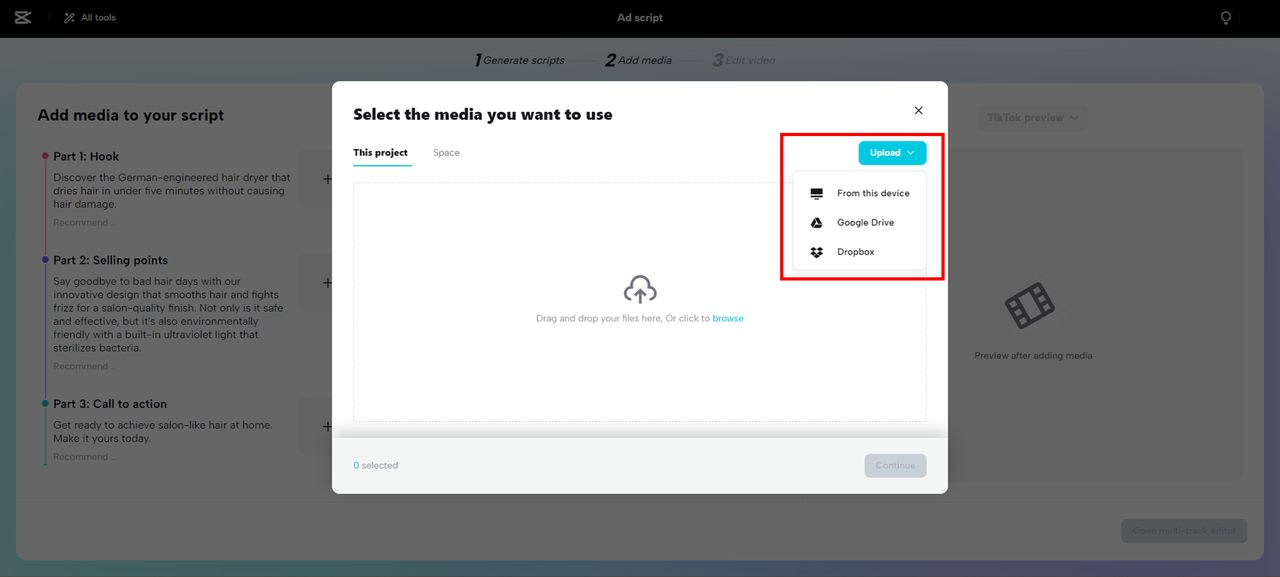This screenshot has width=1280, height=577.
Task: Click the lightbulb tips icon
Action: (x=1225, y=18)
